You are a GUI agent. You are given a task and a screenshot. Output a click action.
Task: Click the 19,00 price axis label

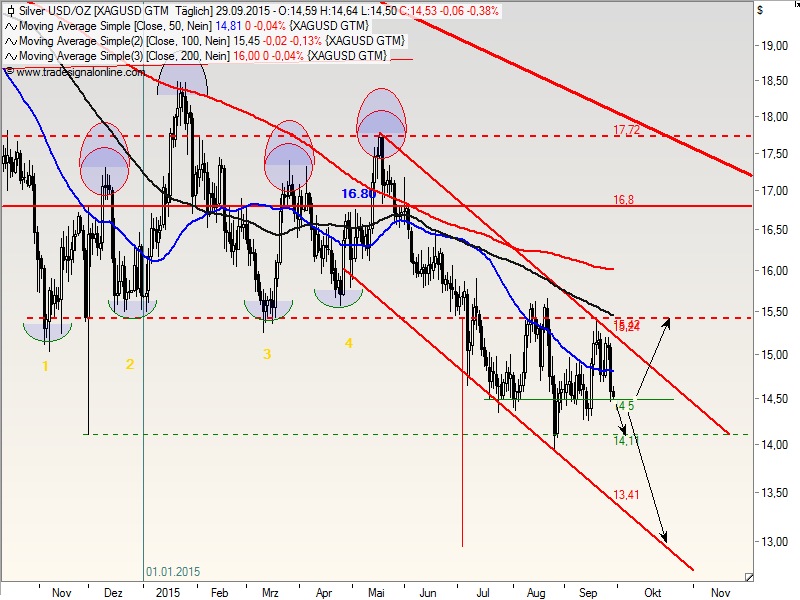774,46
